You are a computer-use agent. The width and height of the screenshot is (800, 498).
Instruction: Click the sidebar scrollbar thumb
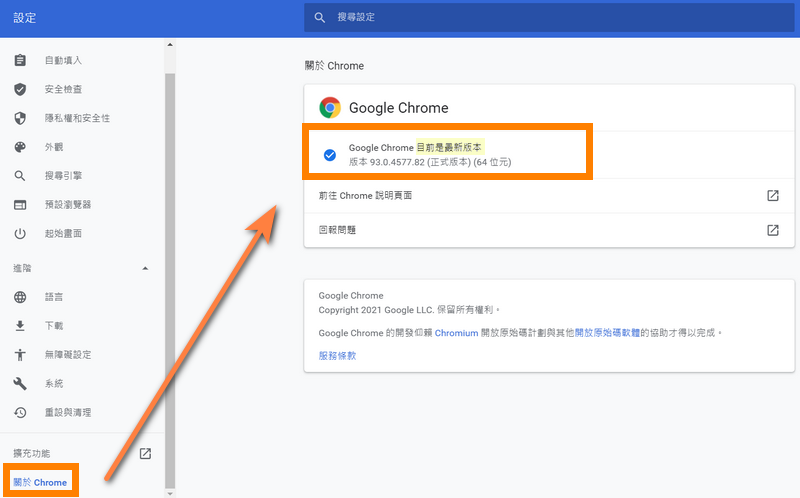[x=170, y=281]
